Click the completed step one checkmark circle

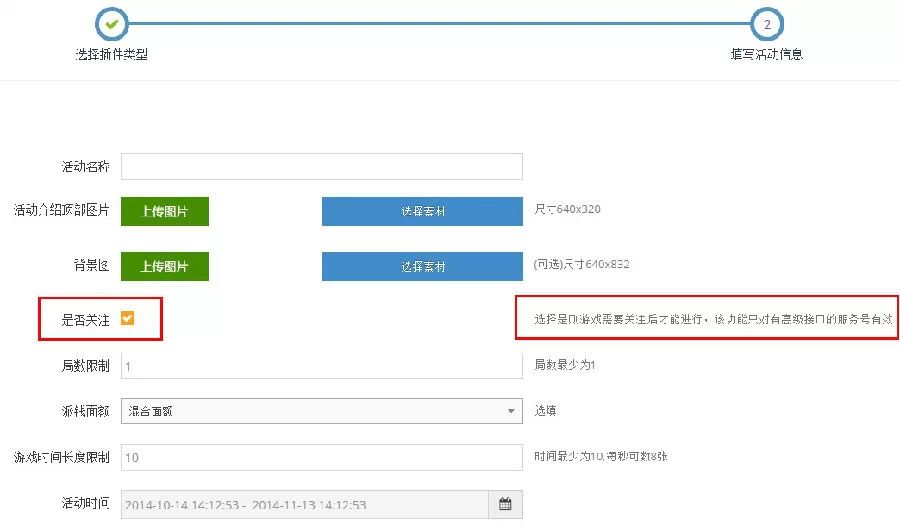pyautogui.click(x=112, y=24)
